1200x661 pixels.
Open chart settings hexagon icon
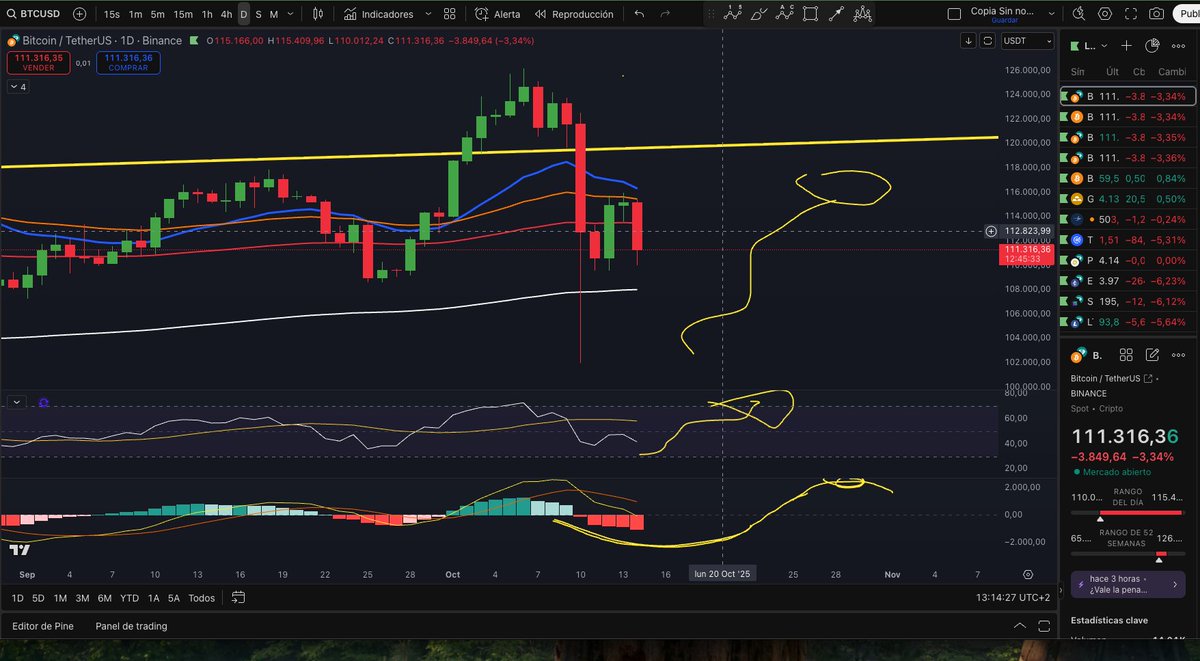click(1105, 14)
